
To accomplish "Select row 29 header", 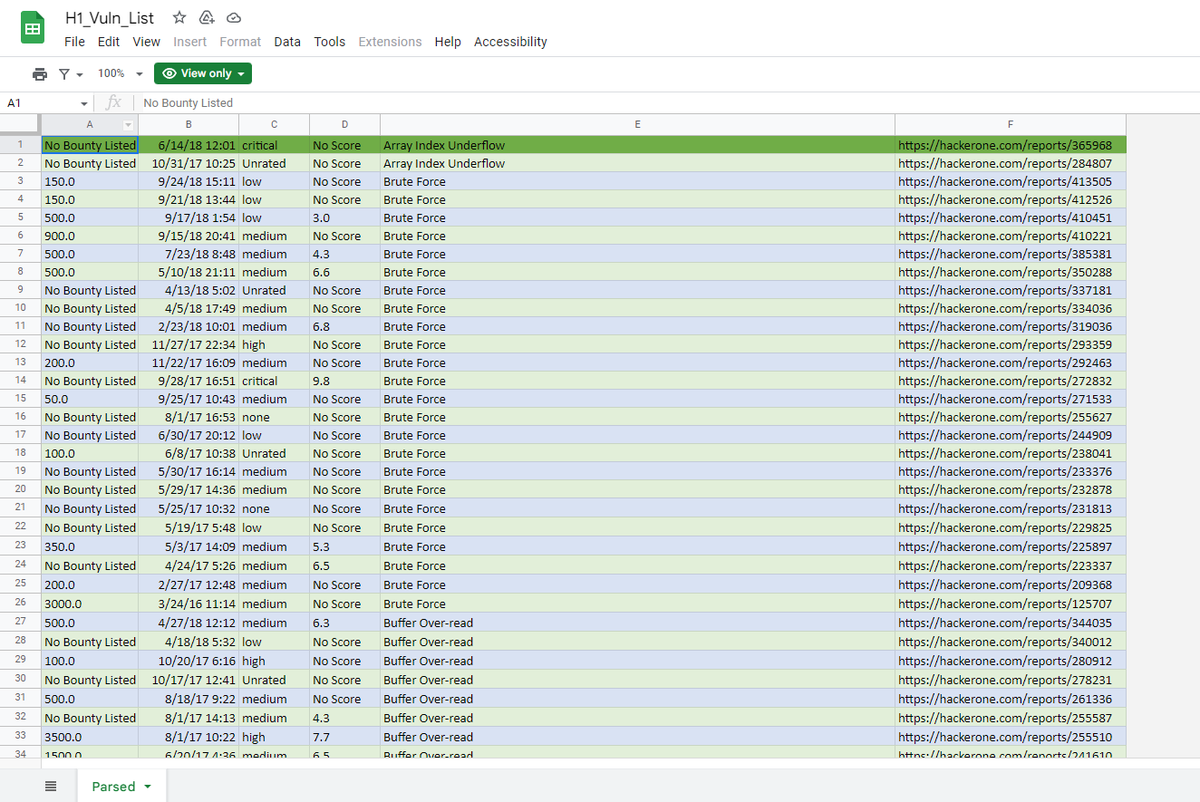I will (x=20, y=661).
